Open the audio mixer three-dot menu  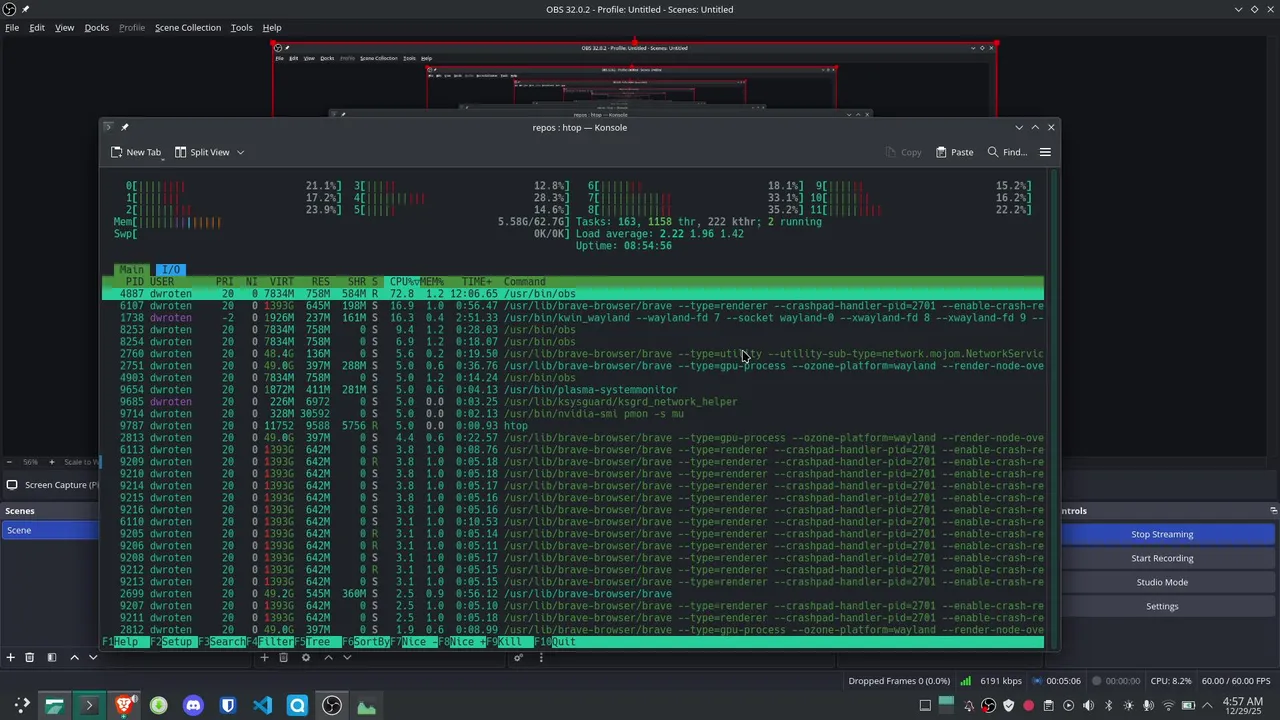[541, 657]
